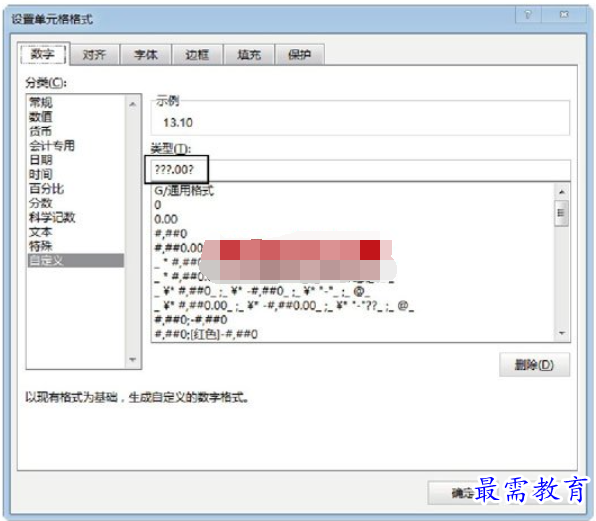Open the 填充 tab
The height and width of the screenshot is (521, 596).
(249, 55)
